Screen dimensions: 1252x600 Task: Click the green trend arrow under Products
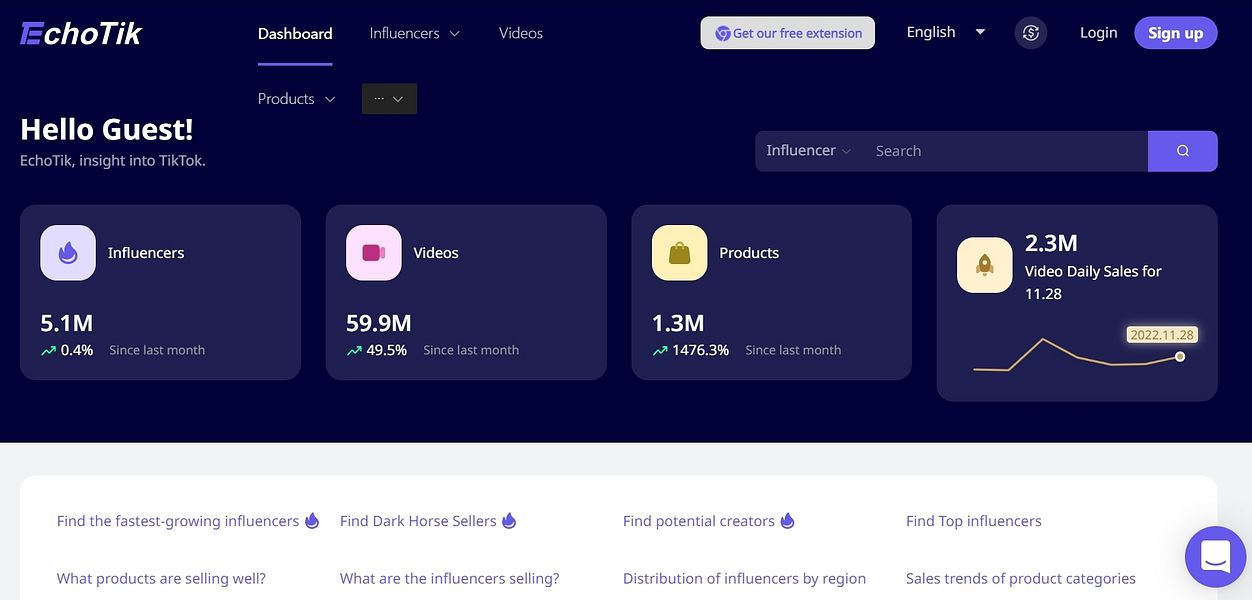pyautogui.click(x=660, y=351)
